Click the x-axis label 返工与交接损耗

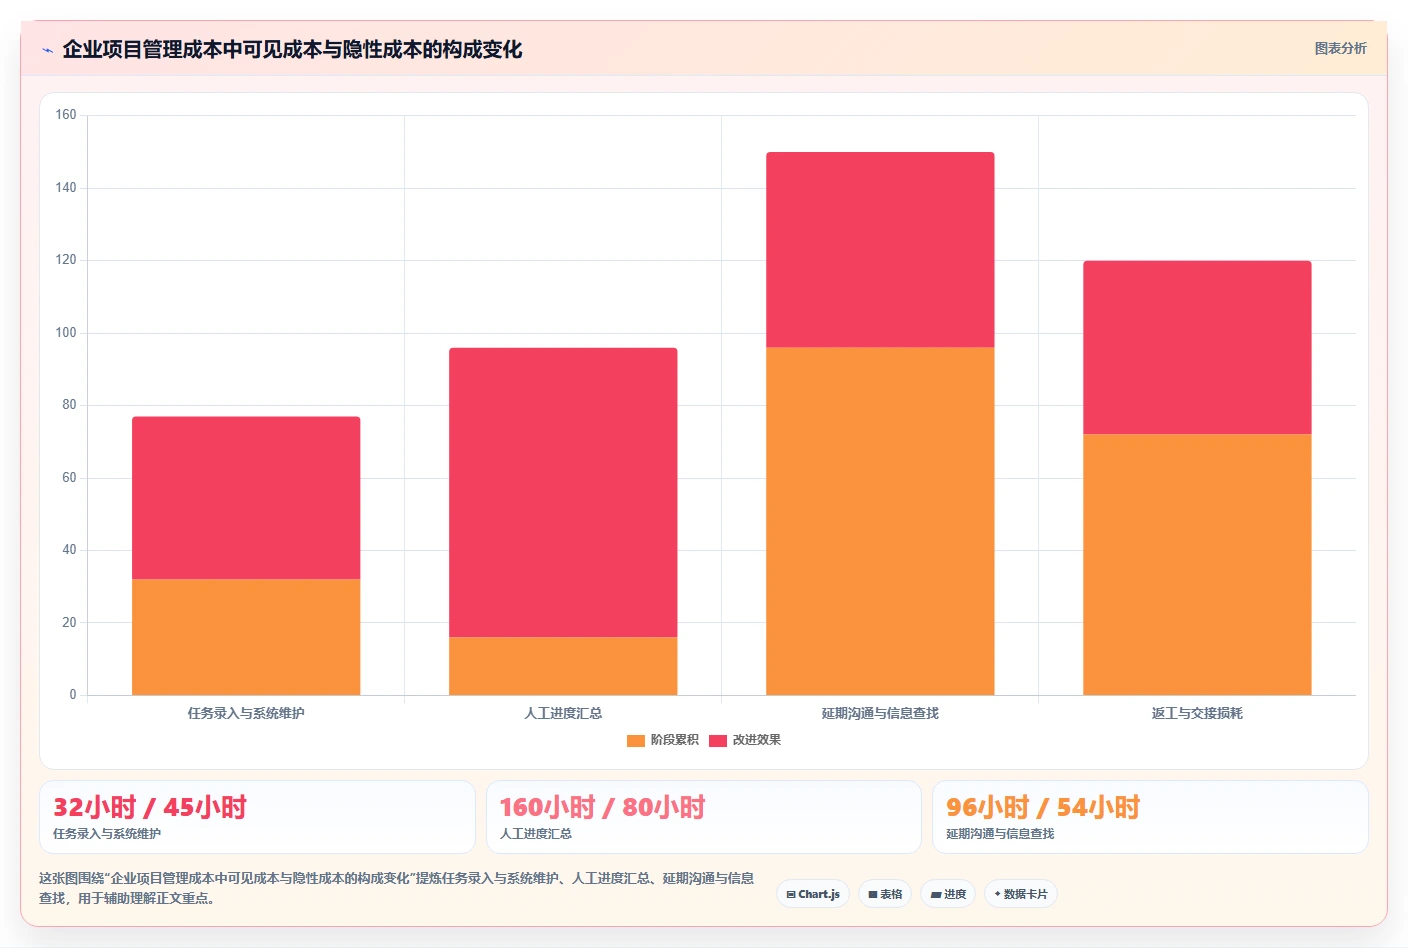[1197, 713]
